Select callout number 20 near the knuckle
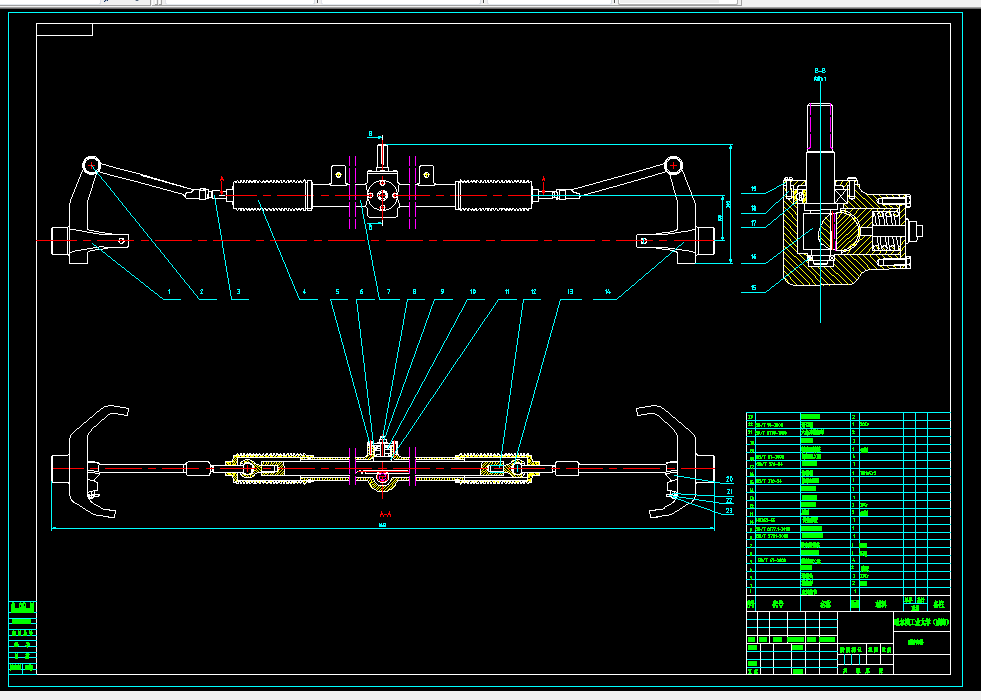 click(729, 480)
